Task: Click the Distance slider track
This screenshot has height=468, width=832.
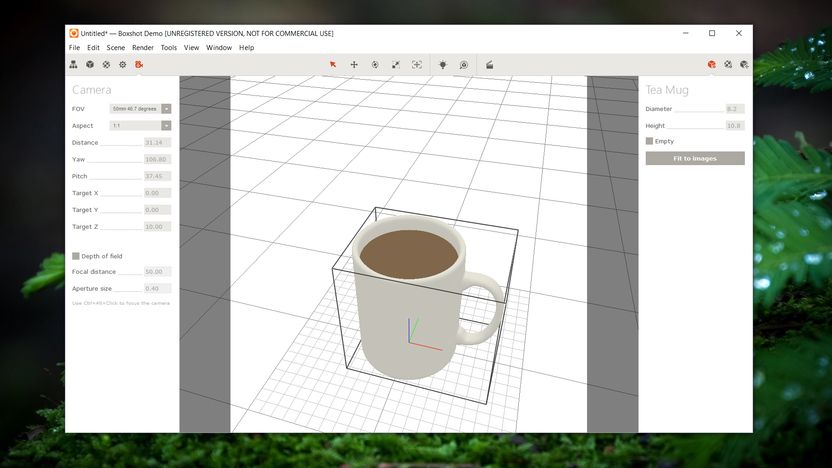Action: pyautogui.click(x=121, y=145)
